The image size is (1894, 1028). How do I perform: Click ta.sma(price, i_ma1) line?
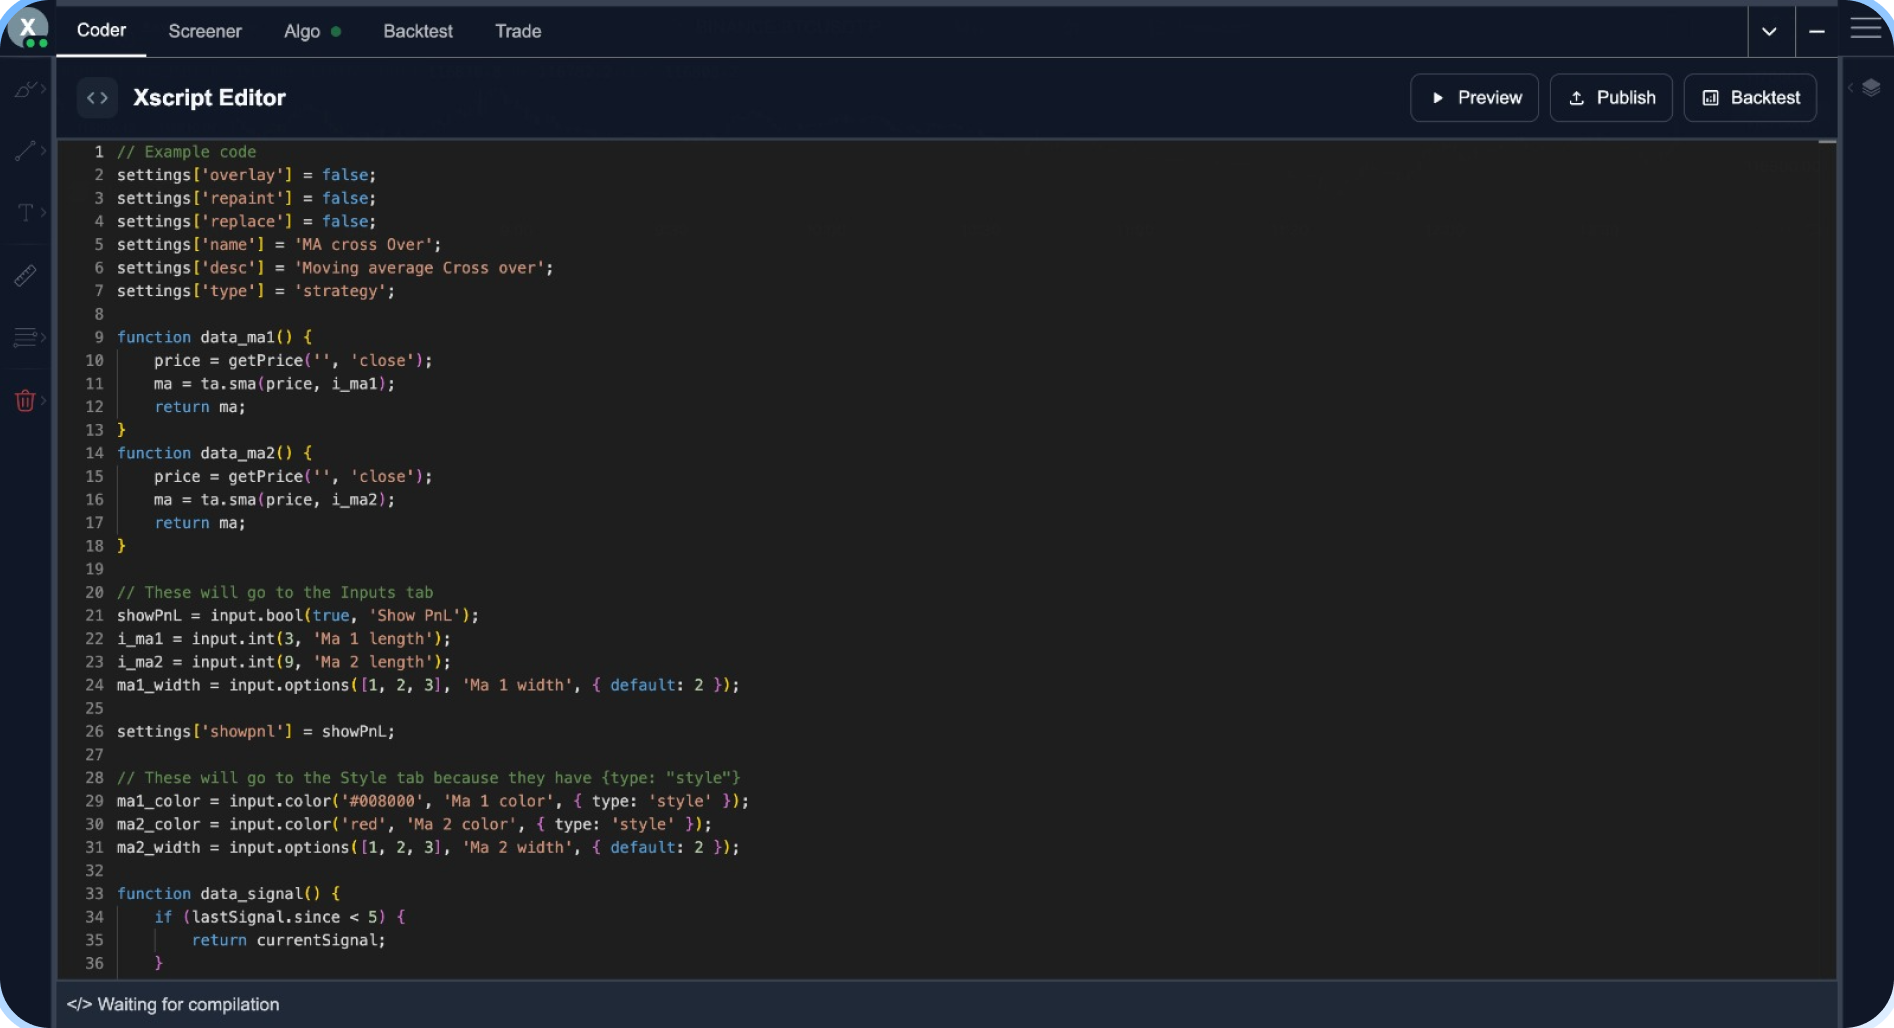(x=274, y=384)
